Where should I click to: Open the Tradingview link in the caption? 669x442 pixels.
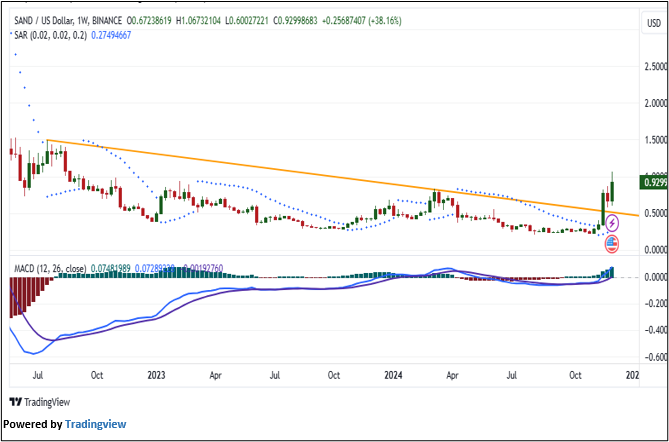[x=96, y=425]
